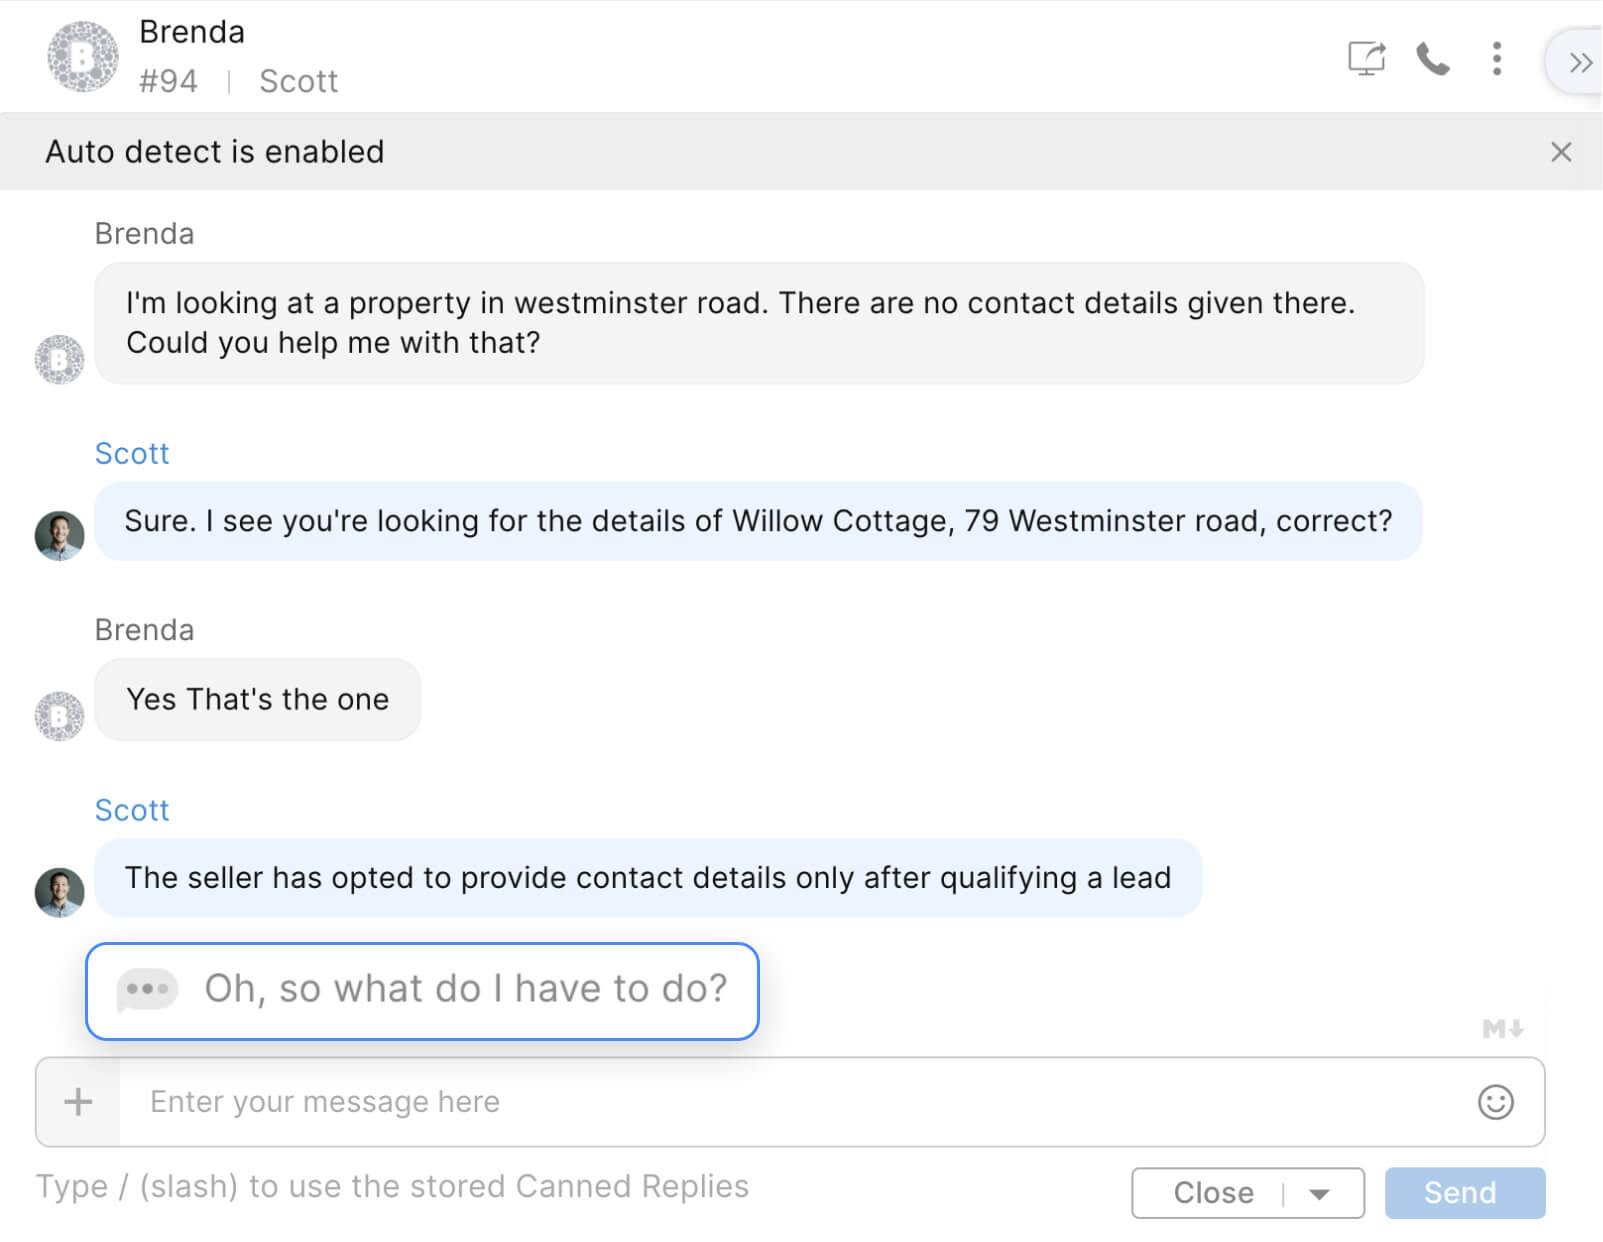Click the Close chat button
The width and height of the screenshot is (1603, 1242).
coord(1212,1193)
